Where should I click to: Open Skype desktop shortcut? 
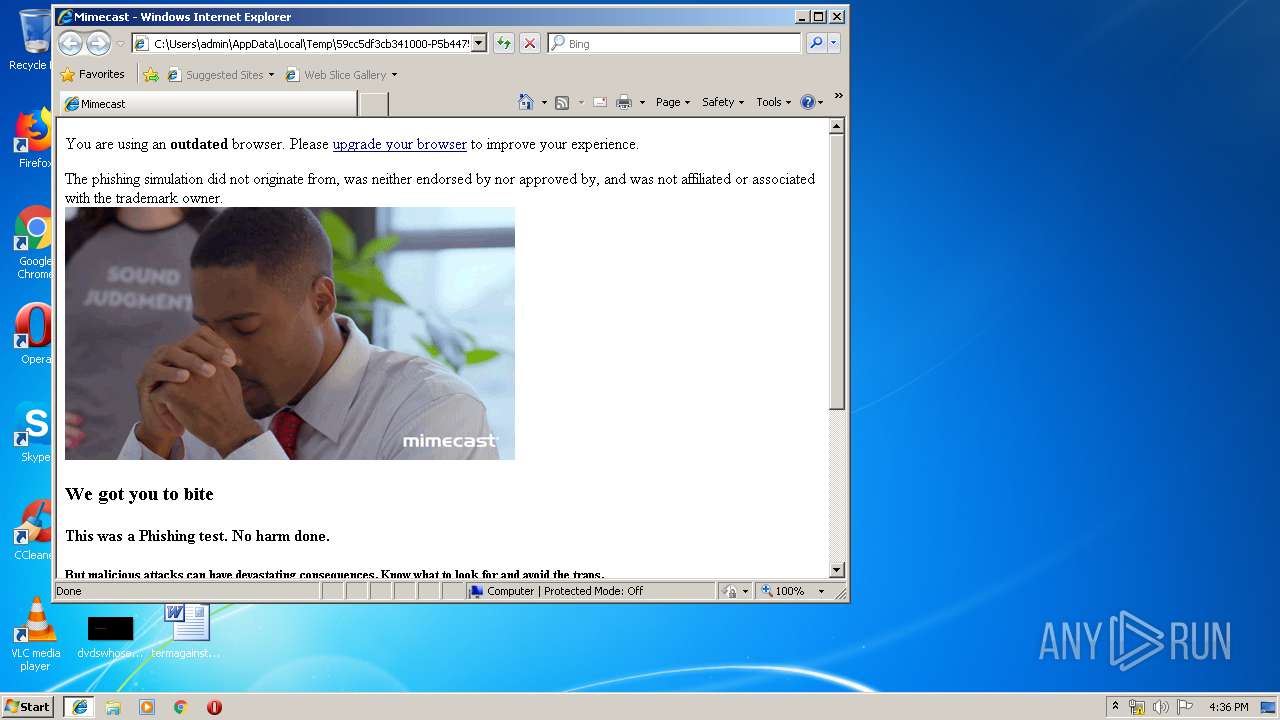[34, 432]
